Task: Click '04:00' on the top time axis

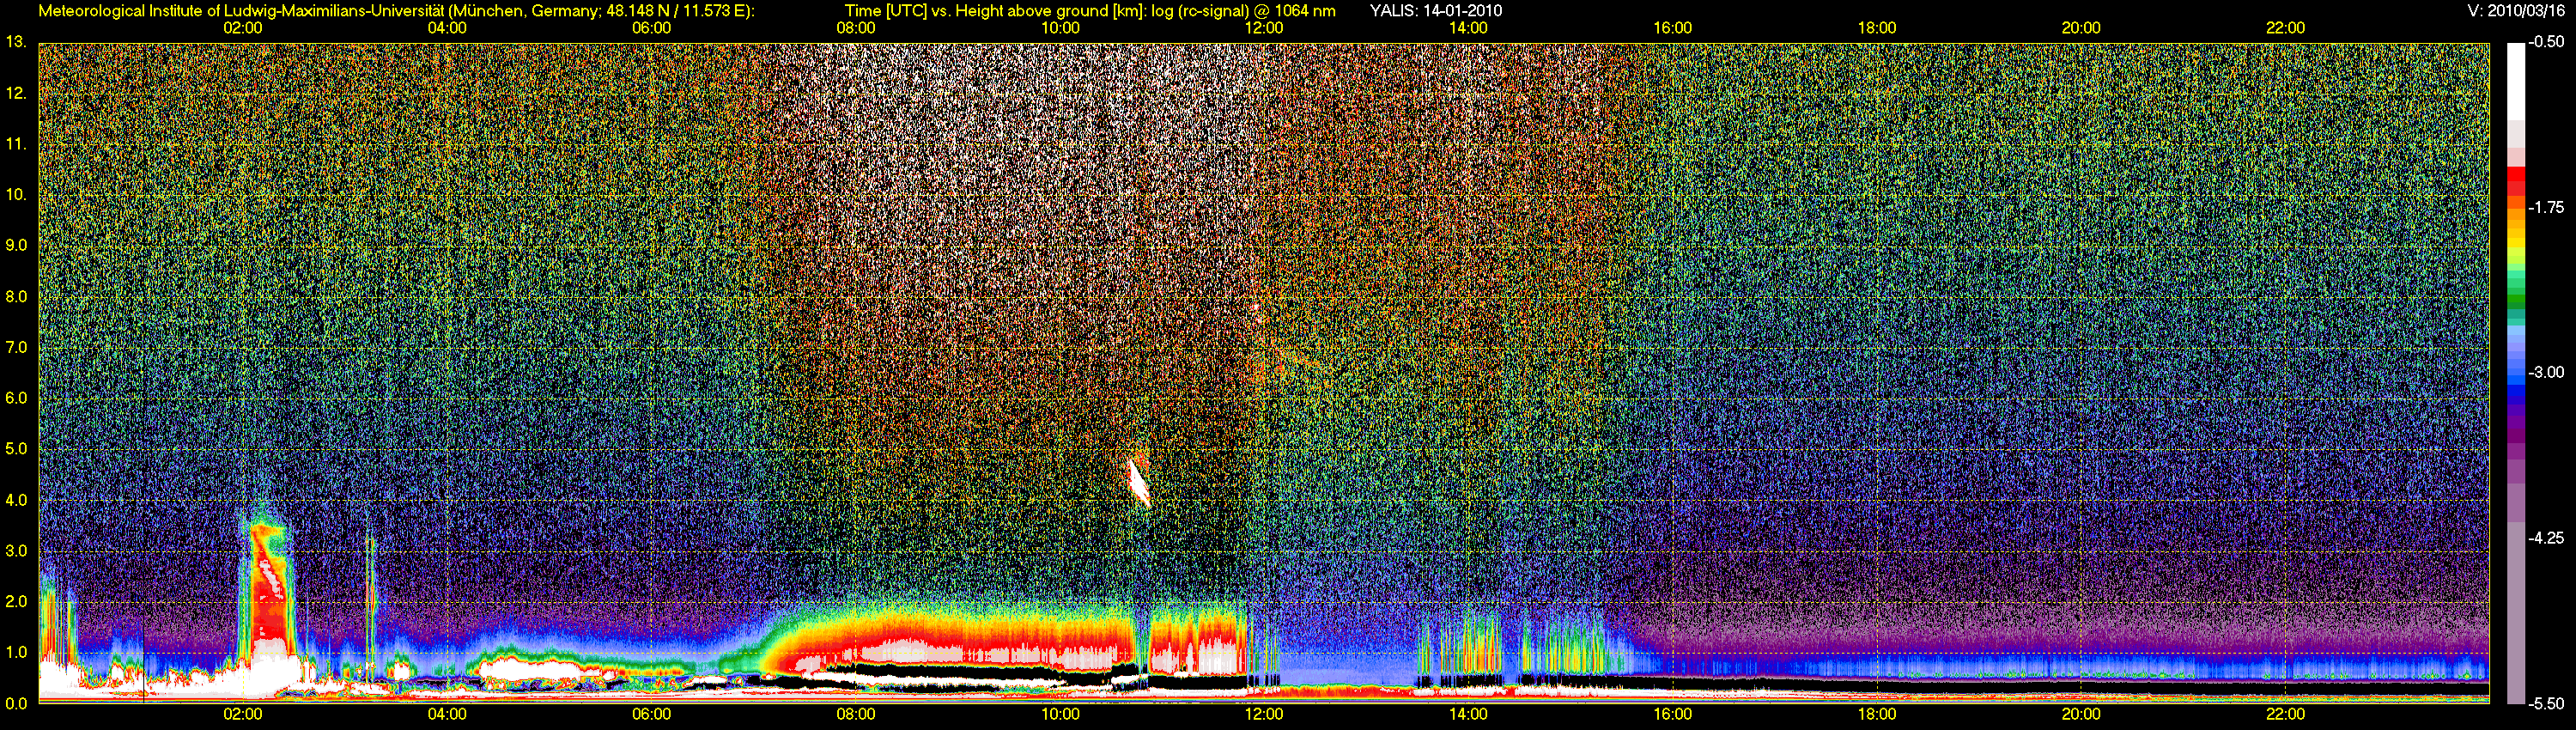Action: 447,28
